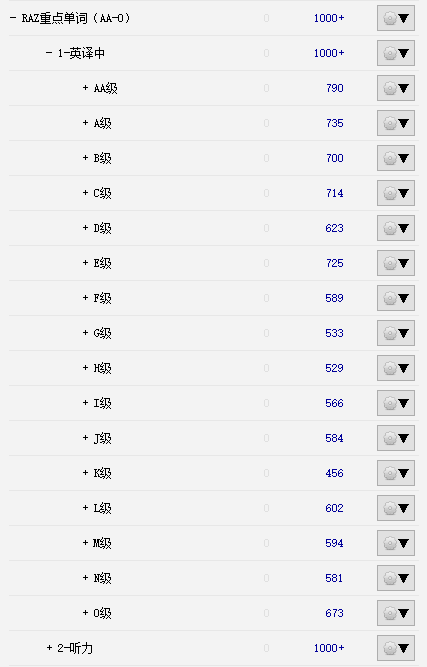Viewport: 427px width, 667px height.
Task: Open gear menu for F级 deck
Action: (396, 298)
